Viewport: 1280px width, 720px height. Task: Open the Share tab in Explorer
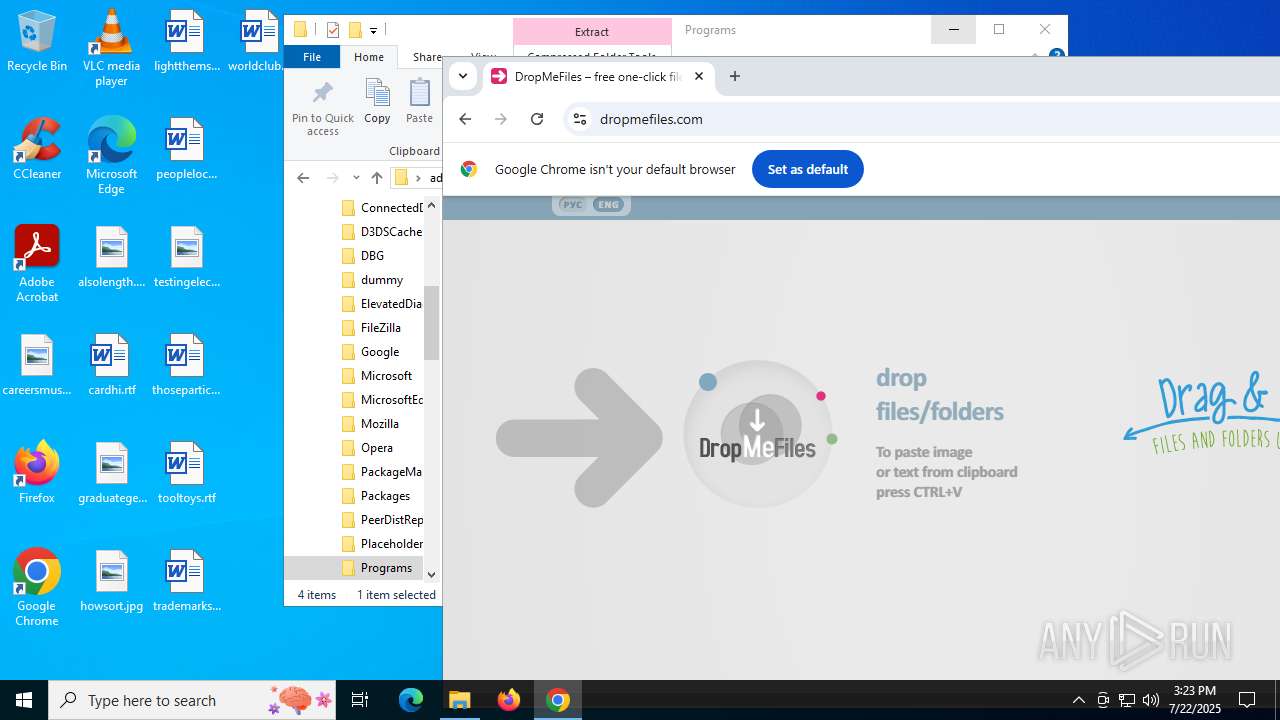(x=427, y=57)
